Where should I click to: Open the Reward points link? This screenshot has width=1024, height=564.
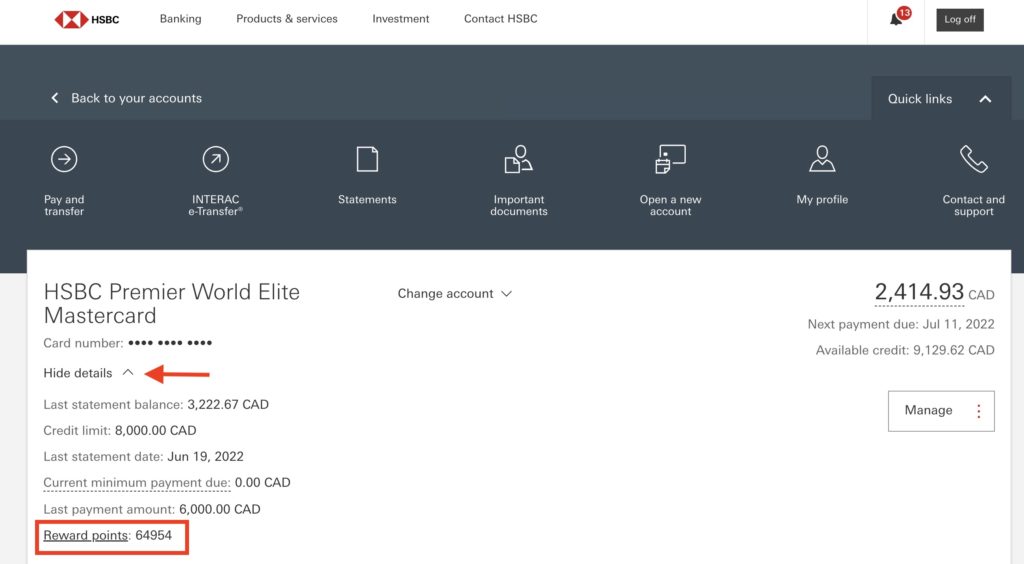(x=86, y=536)
